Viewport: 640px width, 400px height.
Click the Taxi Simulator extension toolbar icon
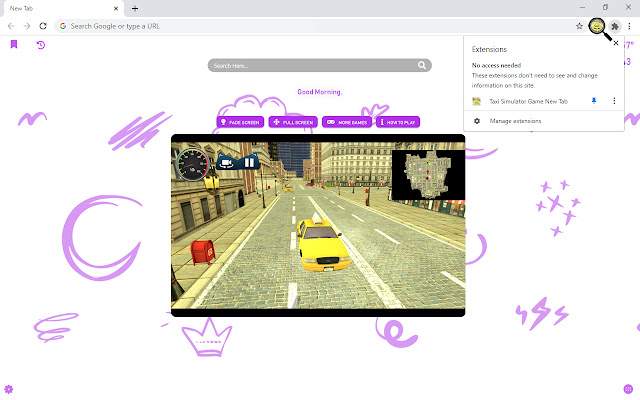(x=597, y=27)
